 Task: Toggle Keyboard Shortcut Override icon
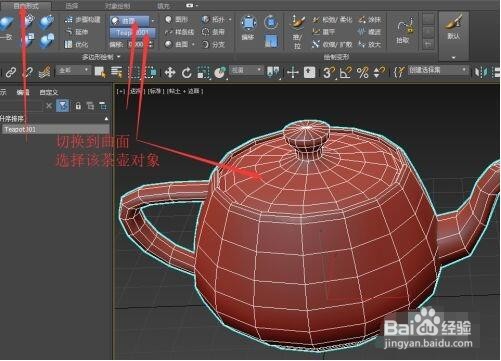click(x=310, y=72)
